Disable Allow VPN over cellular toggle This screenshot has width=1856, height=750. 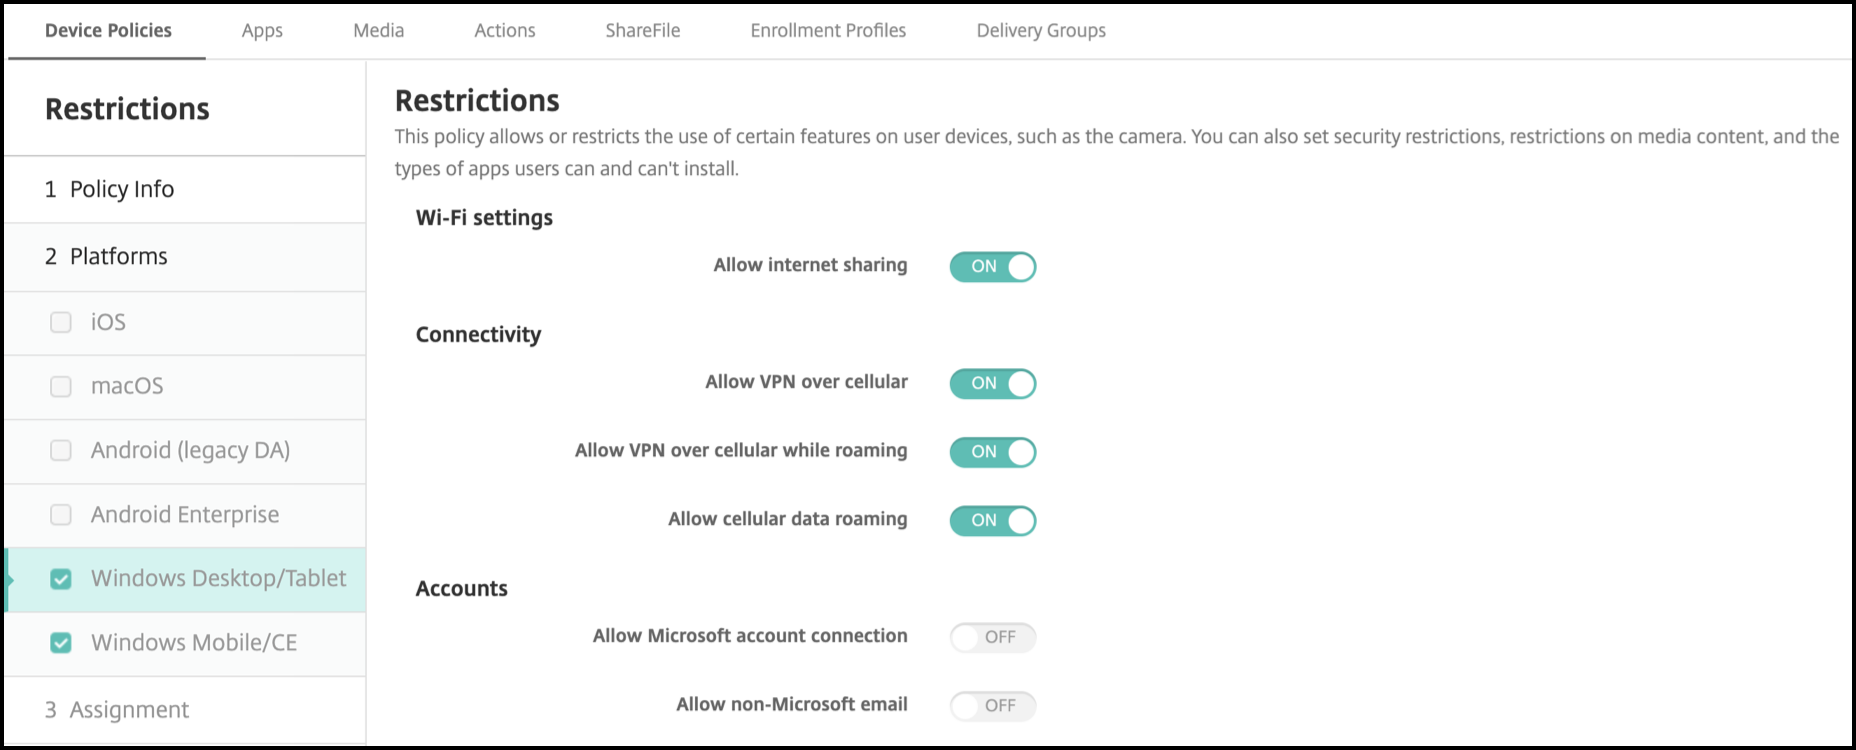tap(992, 384)
